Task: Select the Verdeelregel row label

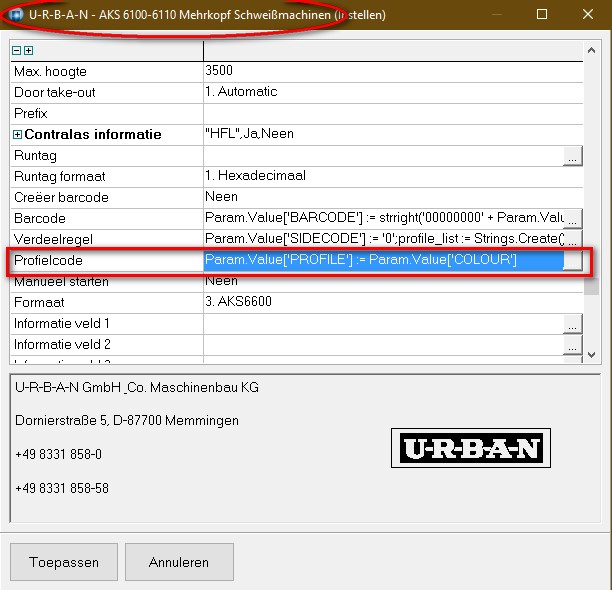Action: click(53, 239)
